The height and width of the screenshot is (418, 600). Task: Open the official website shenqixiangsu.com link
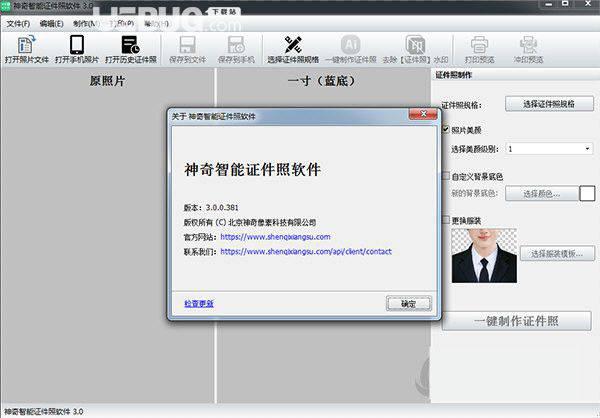click(276, 237)
